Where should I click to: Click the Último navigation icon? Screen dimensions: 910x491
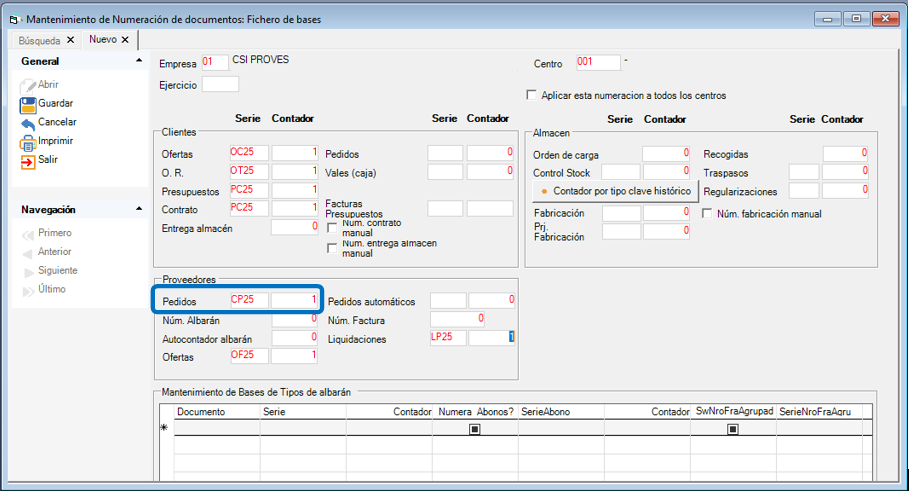coord(28,291)
